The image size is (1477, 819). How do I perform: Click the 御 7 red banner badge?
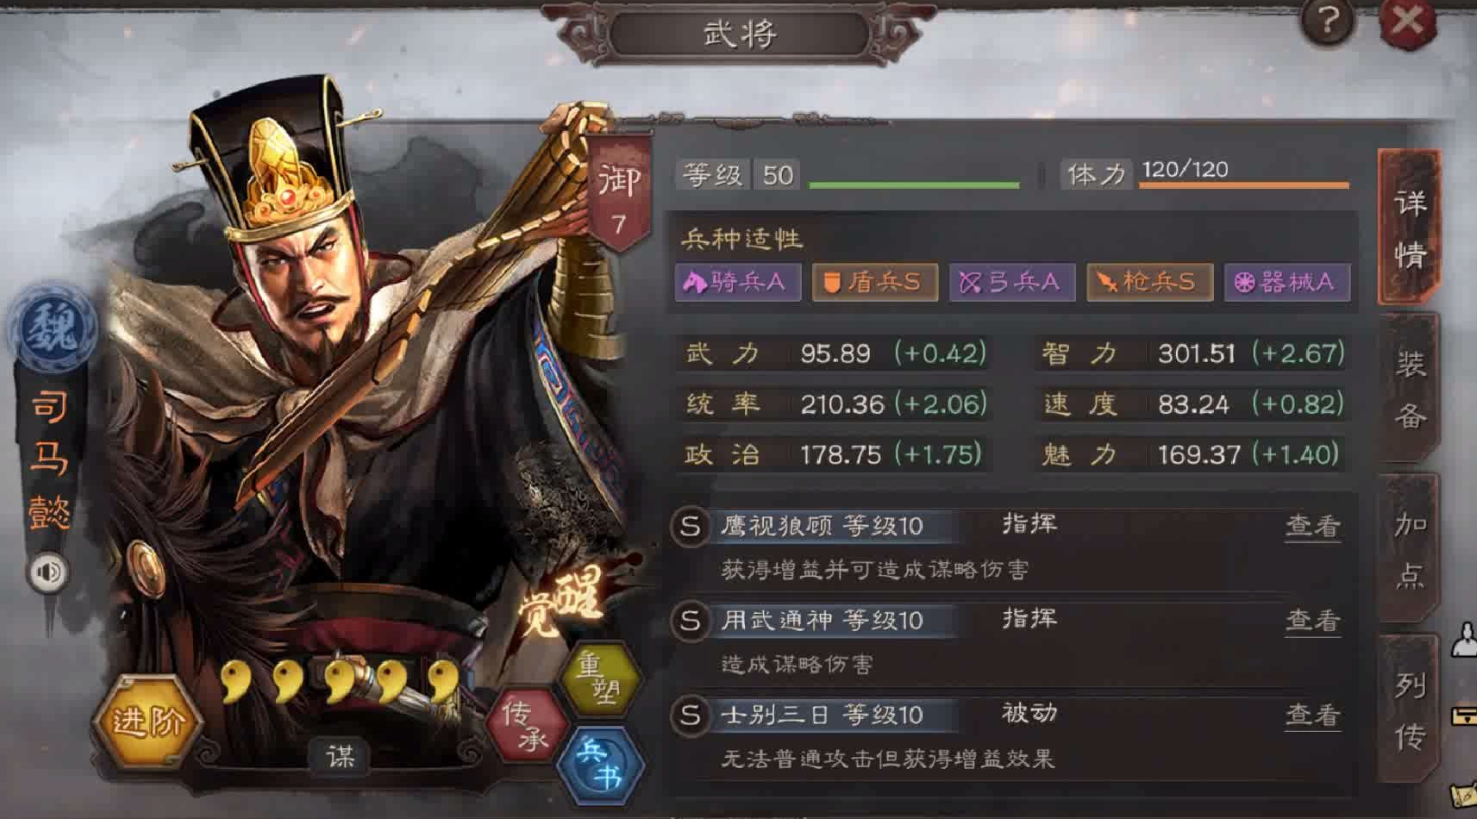[619, 194]
